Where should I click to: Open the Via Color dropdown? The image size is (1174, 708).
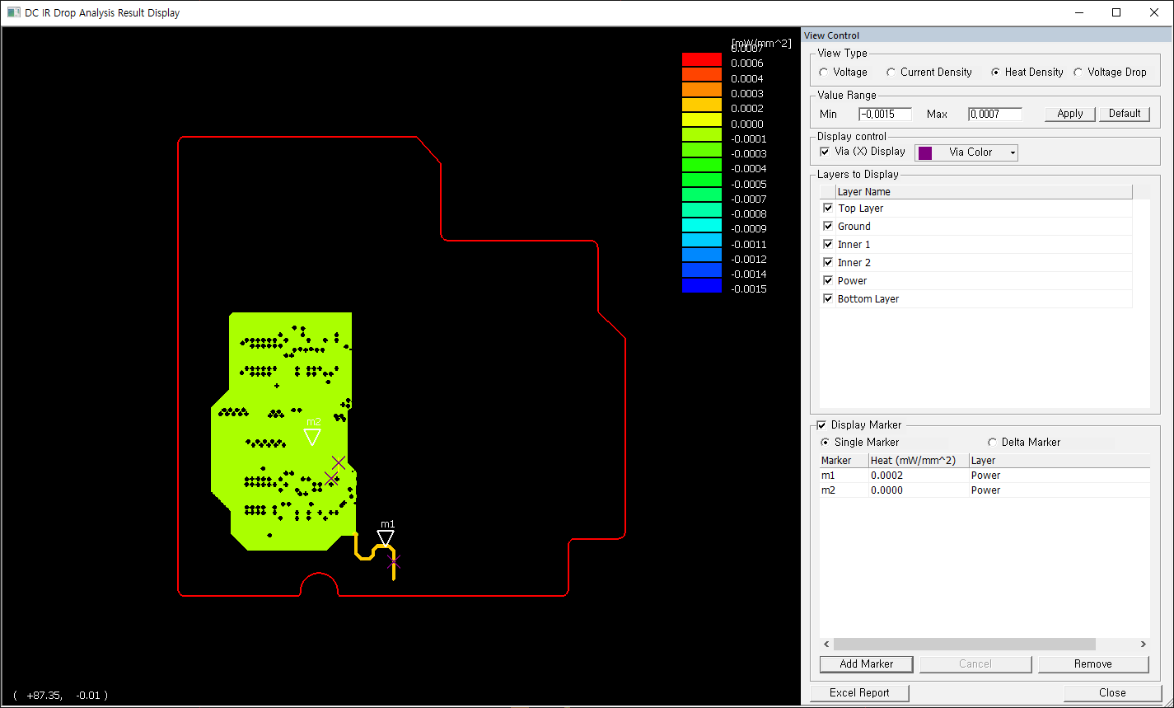[1010, 152]
